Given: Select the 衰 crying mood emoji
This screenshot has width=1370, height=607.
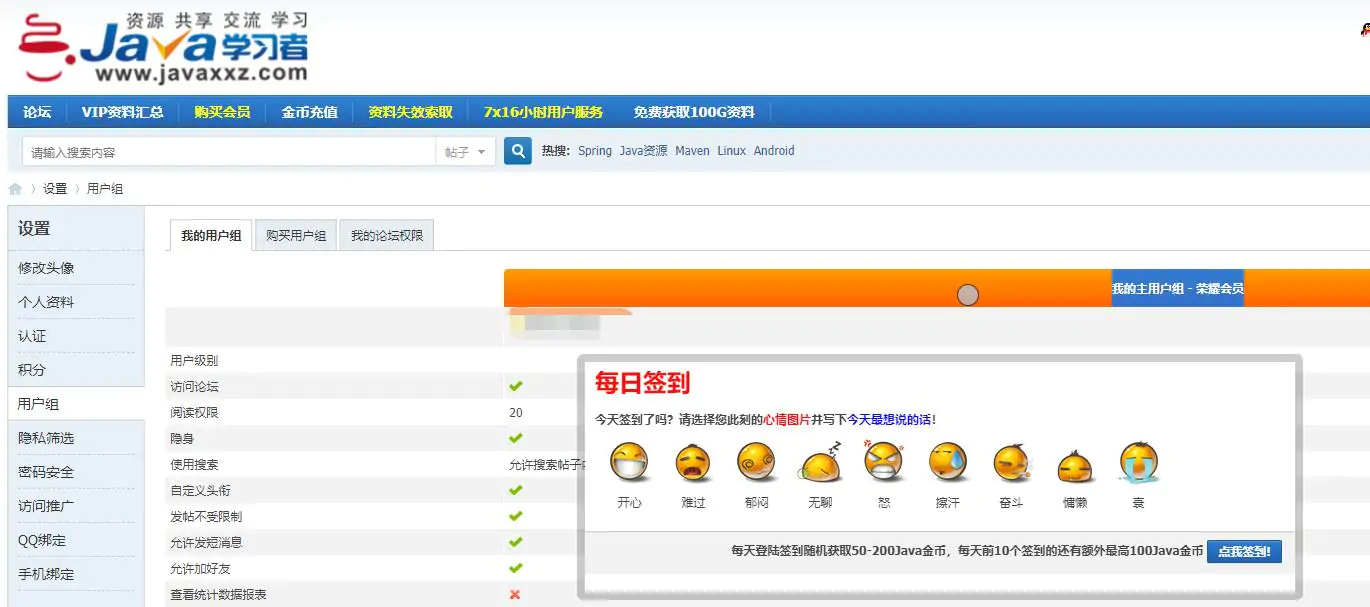Looking at the screenshot, I should click(1138, 463).
